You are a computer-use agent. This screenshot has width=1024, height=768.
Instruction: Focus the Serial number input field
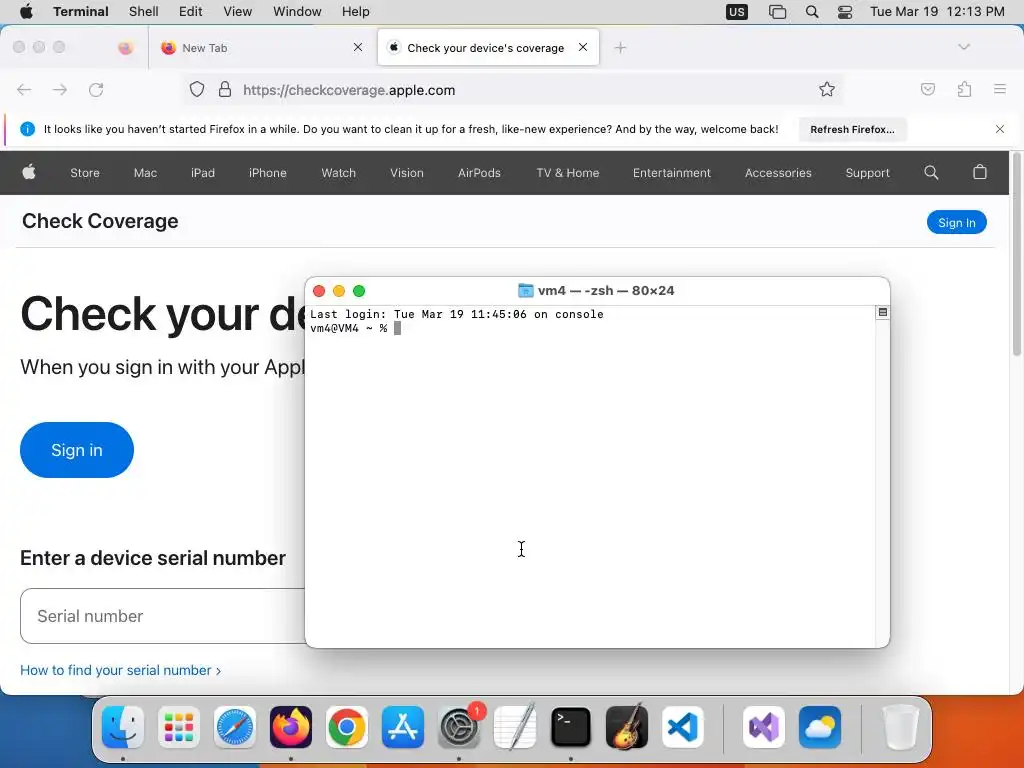coord(163,616)
